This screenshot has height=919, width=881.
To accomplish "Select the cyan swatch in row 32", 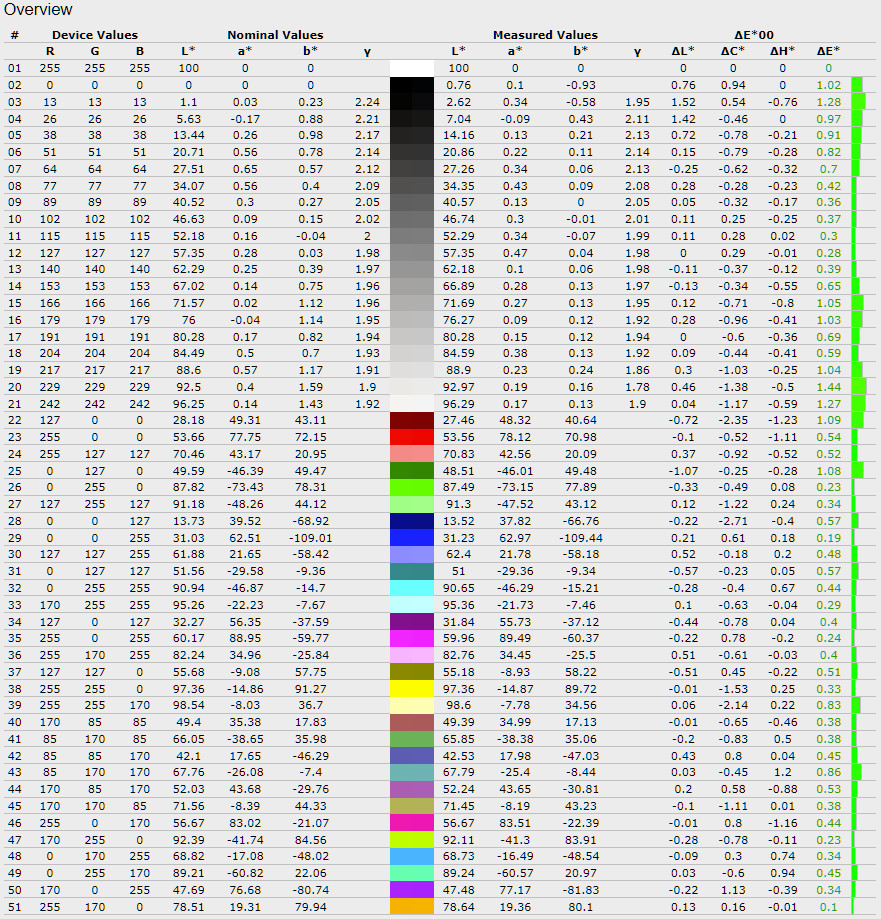I will (x=411, y=588).
